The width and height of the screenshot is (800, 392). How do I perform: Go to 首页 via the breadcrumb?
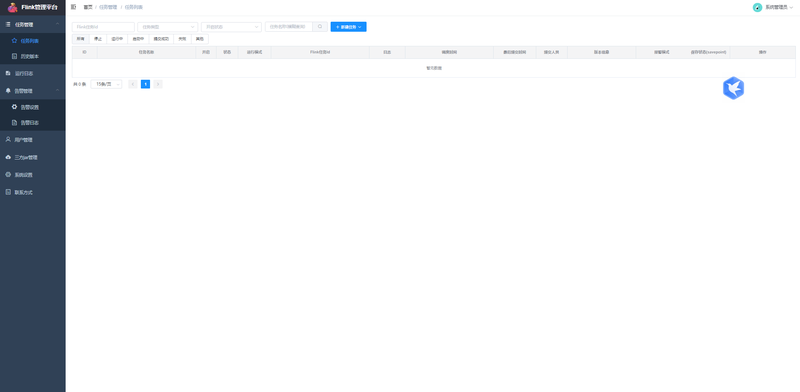(88, 7)
